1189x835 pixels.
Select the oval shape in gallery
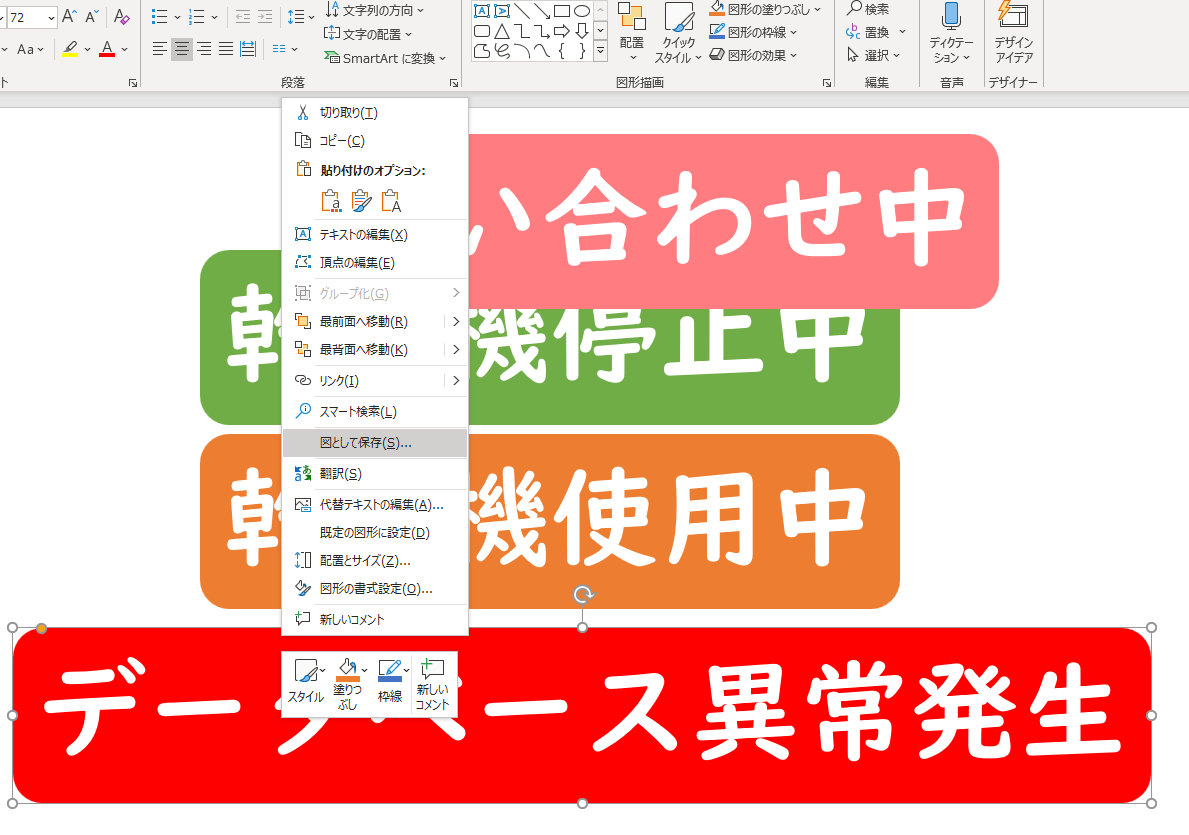[582, 11]
